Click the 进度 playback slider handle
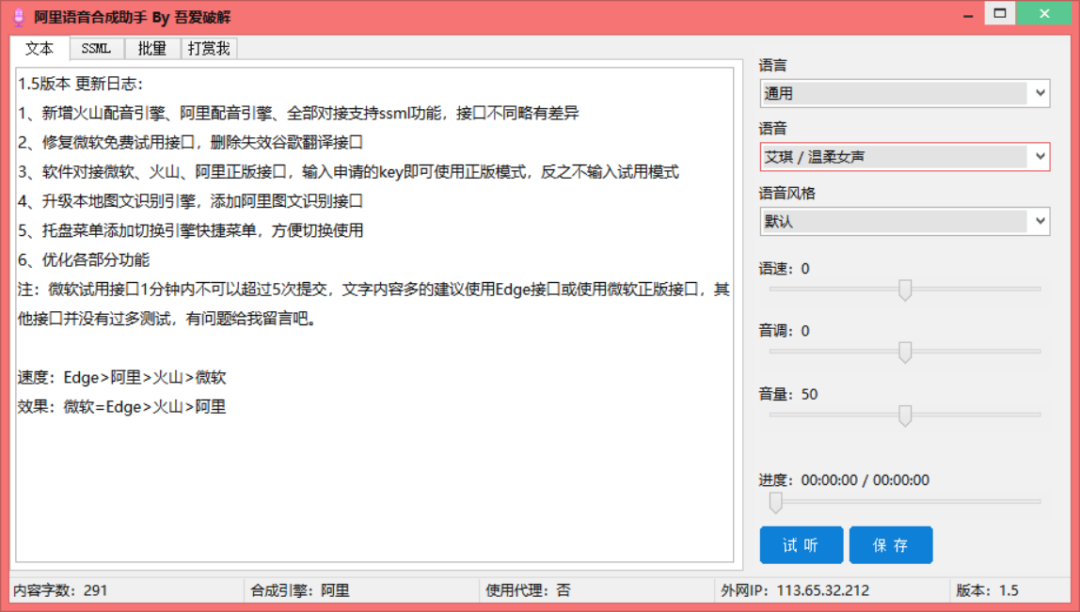Viewport: 1080px width, 612px height. point(775,502)
